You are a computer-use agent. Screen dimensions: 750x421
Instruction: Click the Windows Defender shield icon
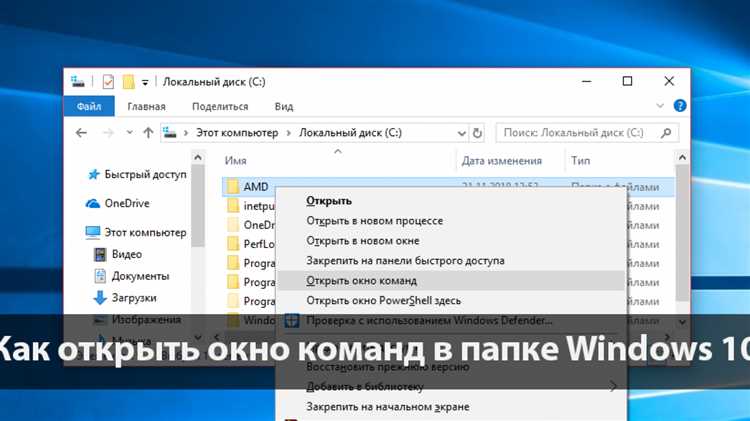click(292, 321)
